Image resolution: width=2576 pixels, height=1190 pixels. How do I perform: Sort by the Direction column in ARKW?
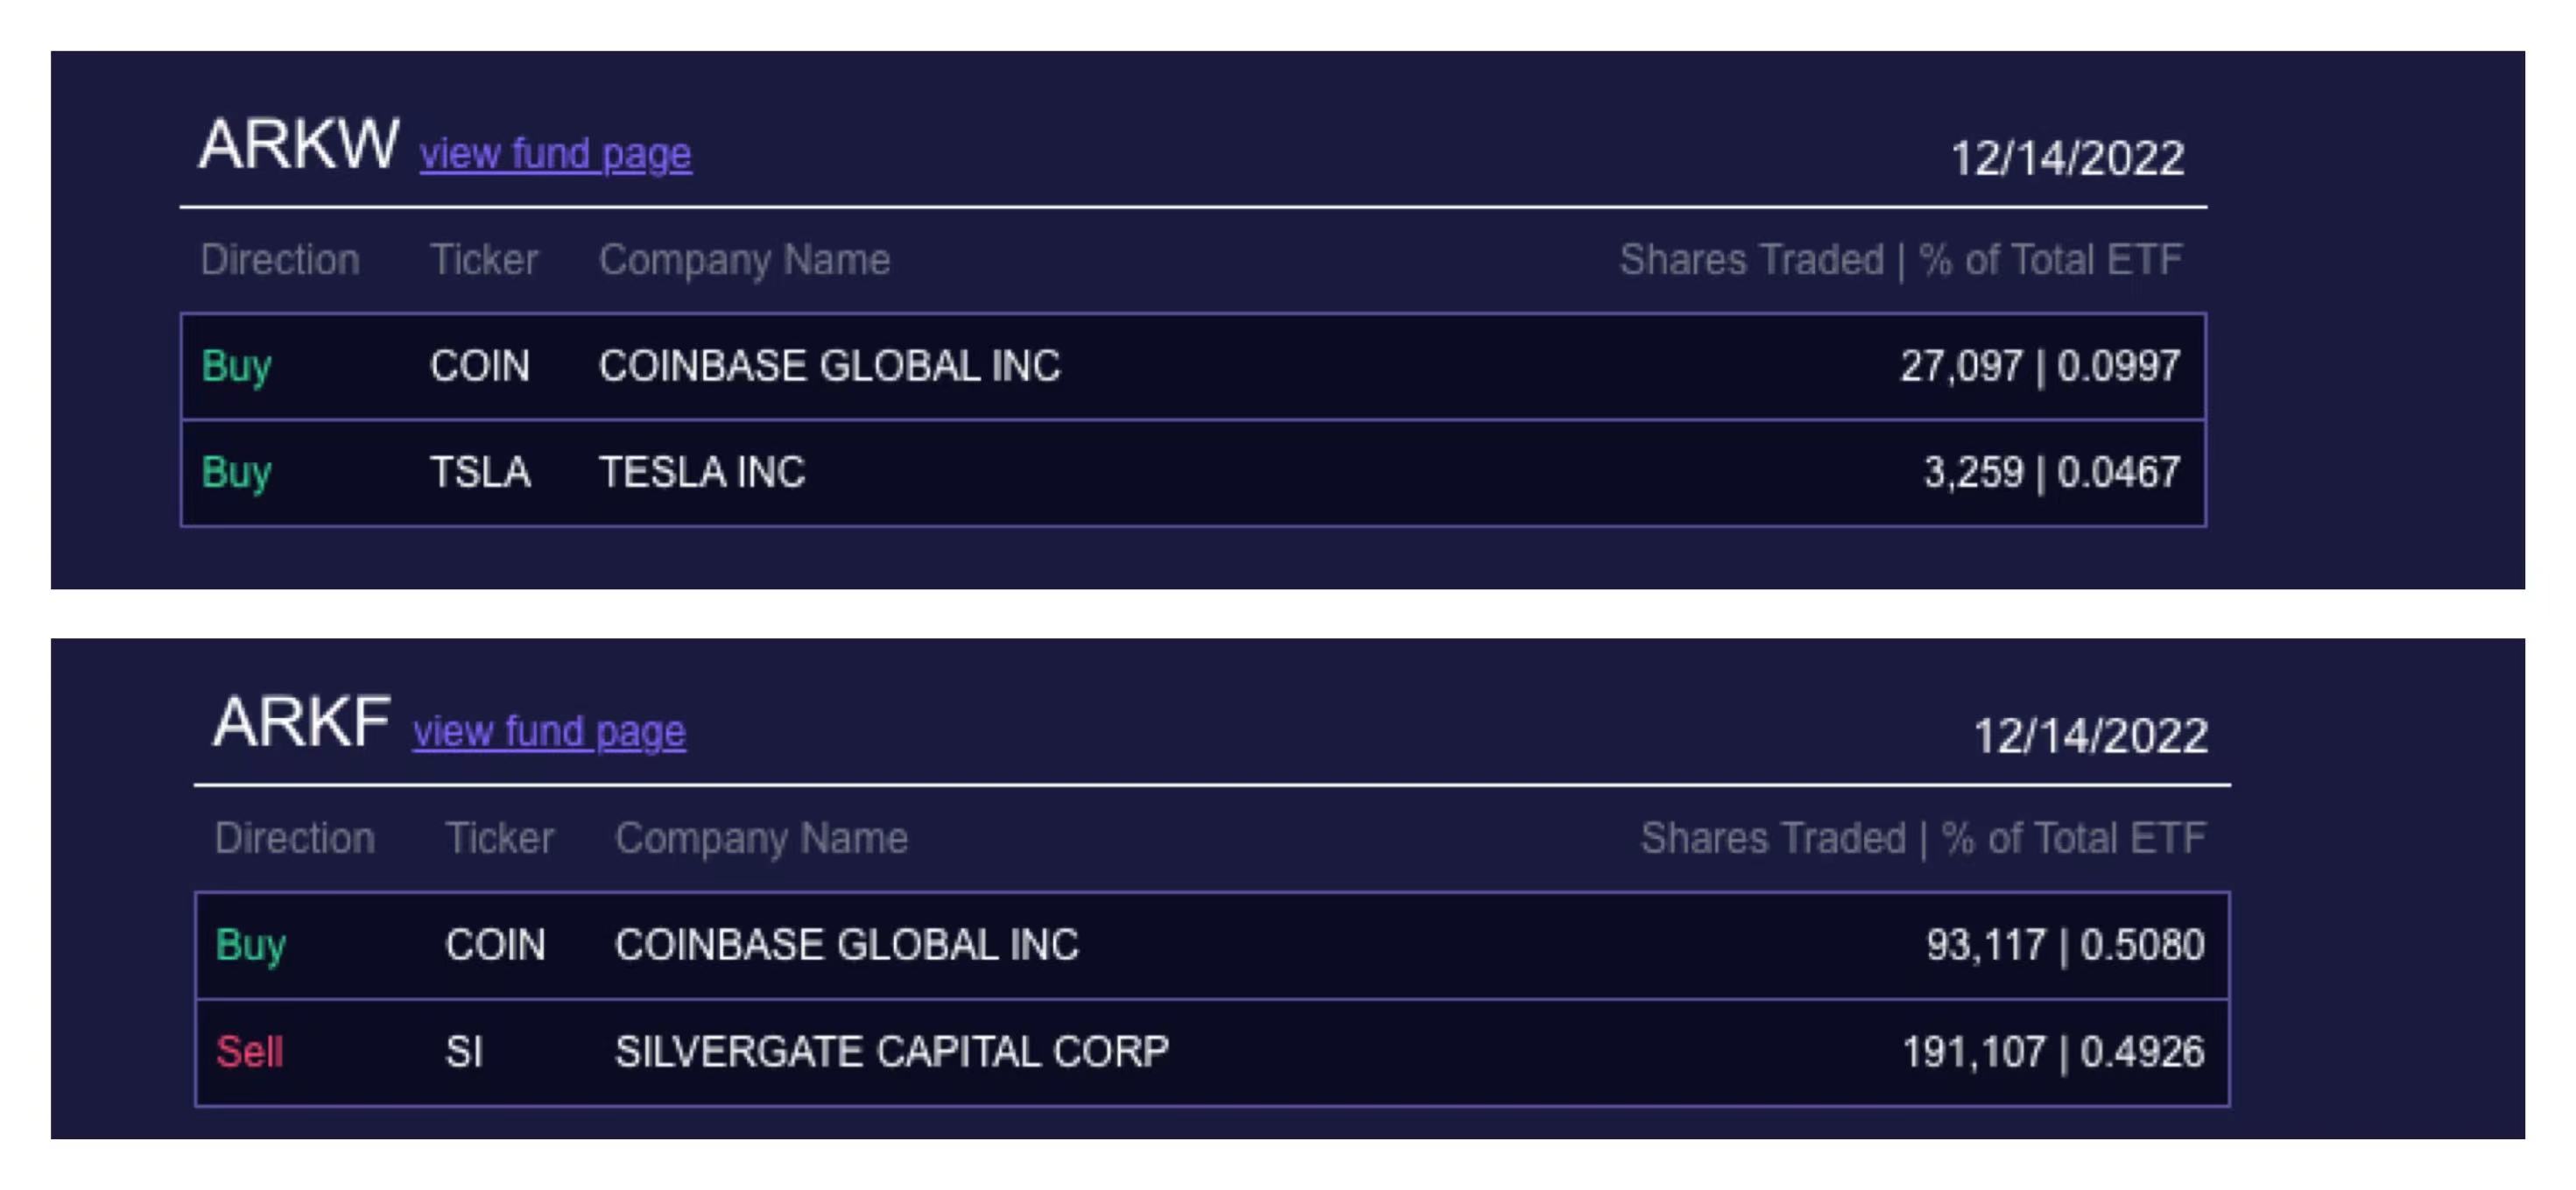point(280,260)
